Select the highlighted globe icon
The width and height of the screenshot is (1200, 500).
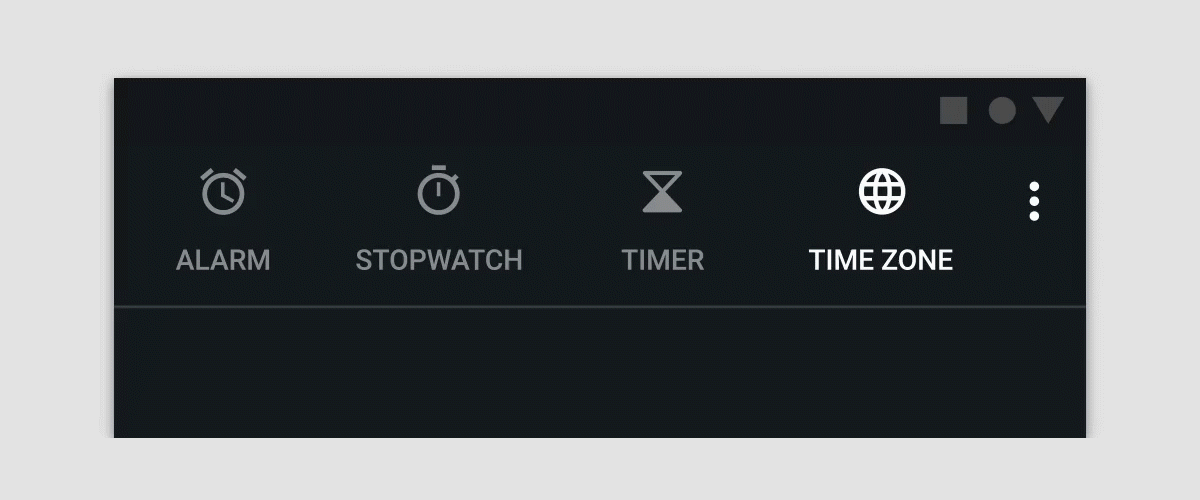pos(882,190)
